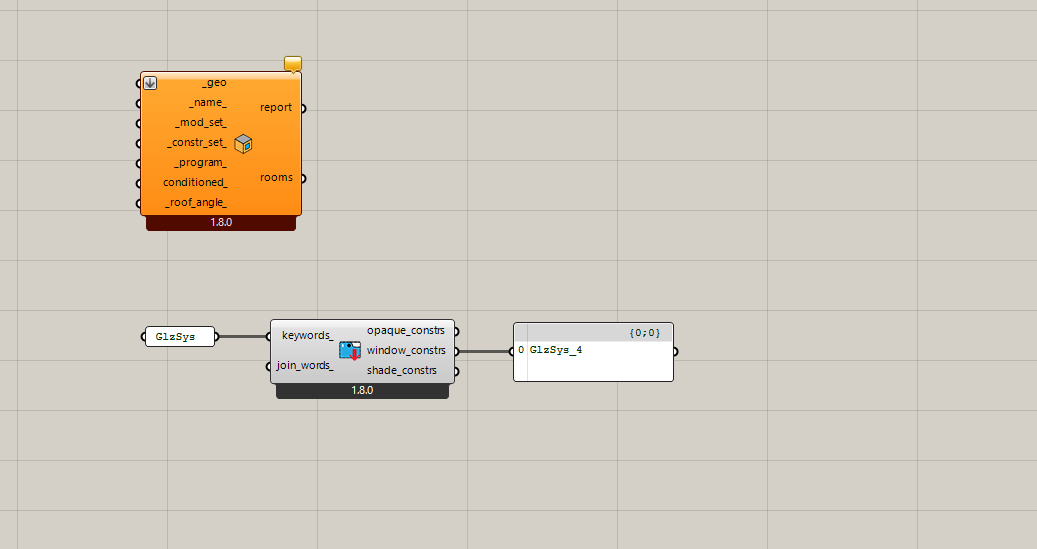Click the rooms output label
Viewport: 1037px width, 549px height.
(x=276, y=177)
